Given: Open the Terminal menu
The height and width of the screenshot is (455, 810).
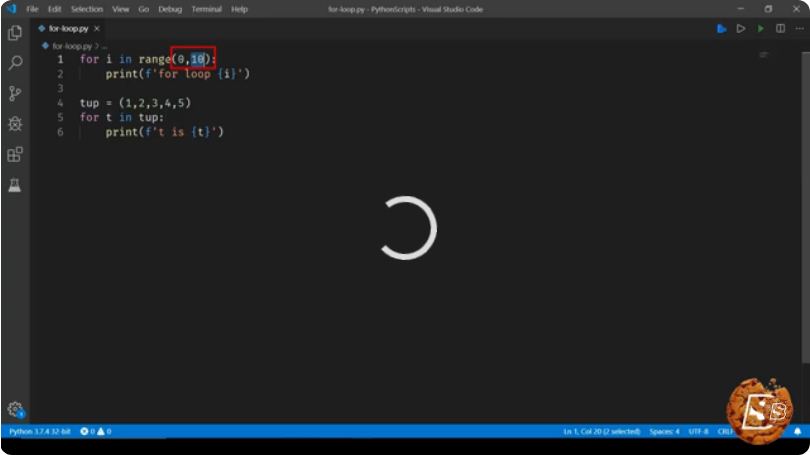Looking at the screenshot, I should pos(206,9).
